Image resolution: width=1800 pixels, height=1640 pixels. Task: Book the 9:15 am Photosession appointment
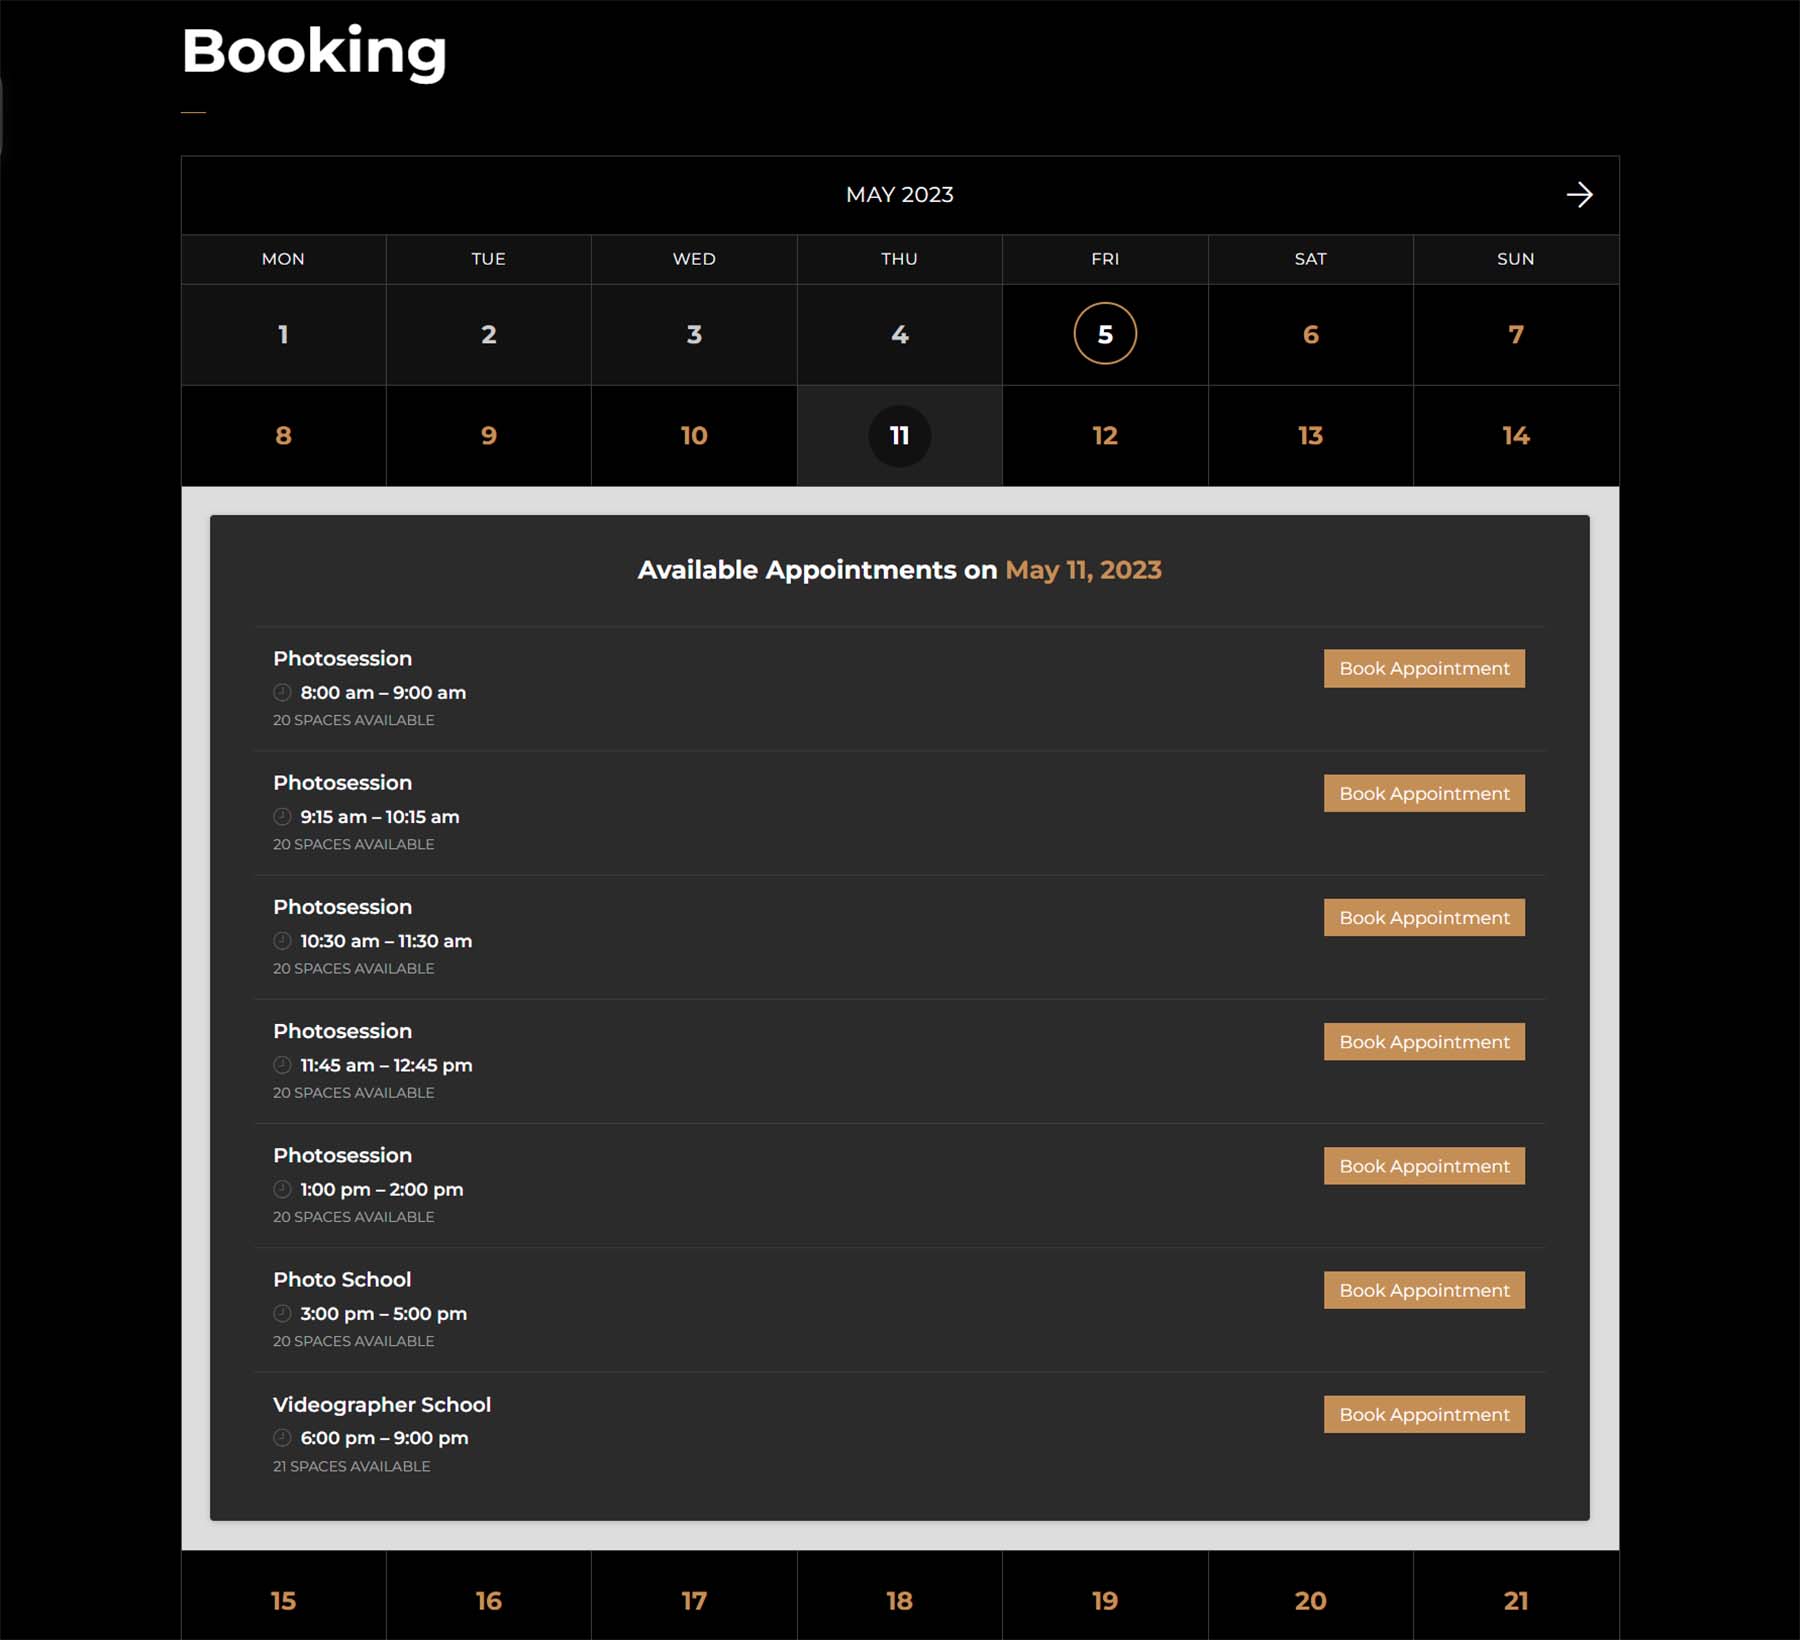pyautogui.click(x=1424, y=793)
